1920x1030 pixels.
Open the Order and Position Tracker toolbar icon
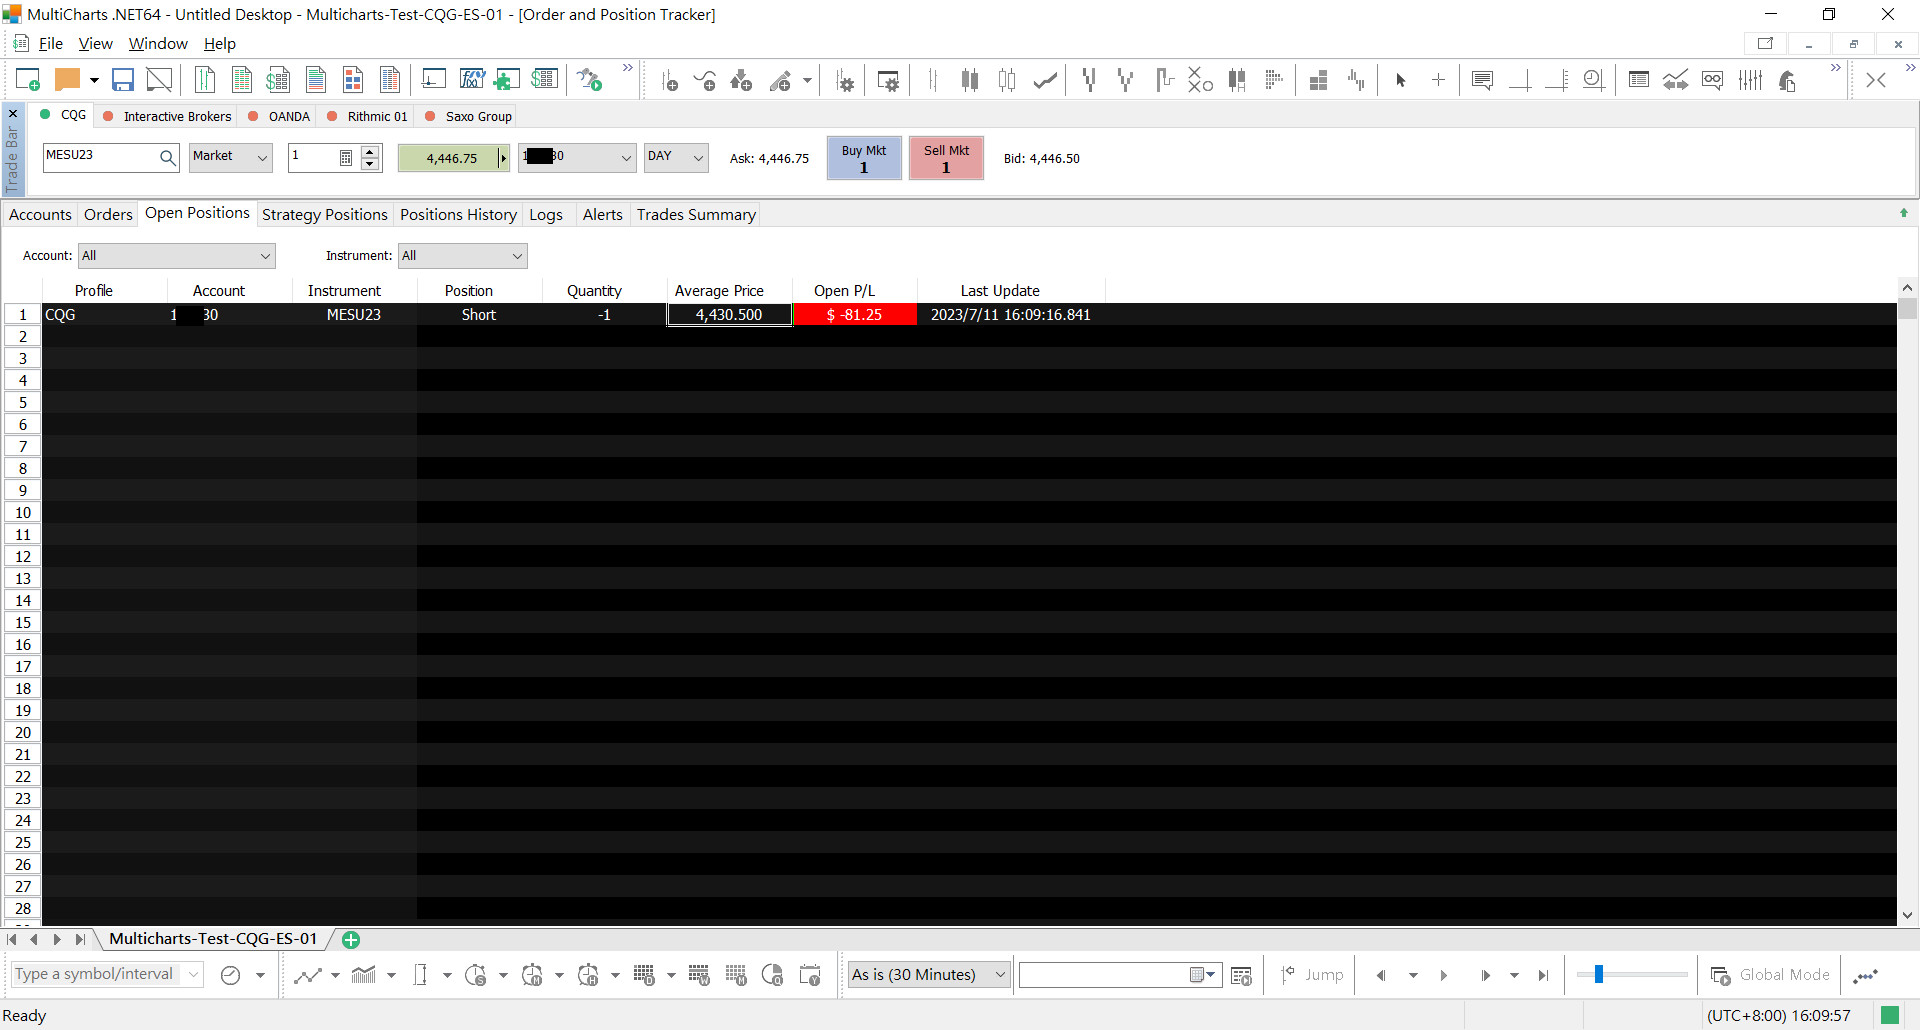coord(544,80)
